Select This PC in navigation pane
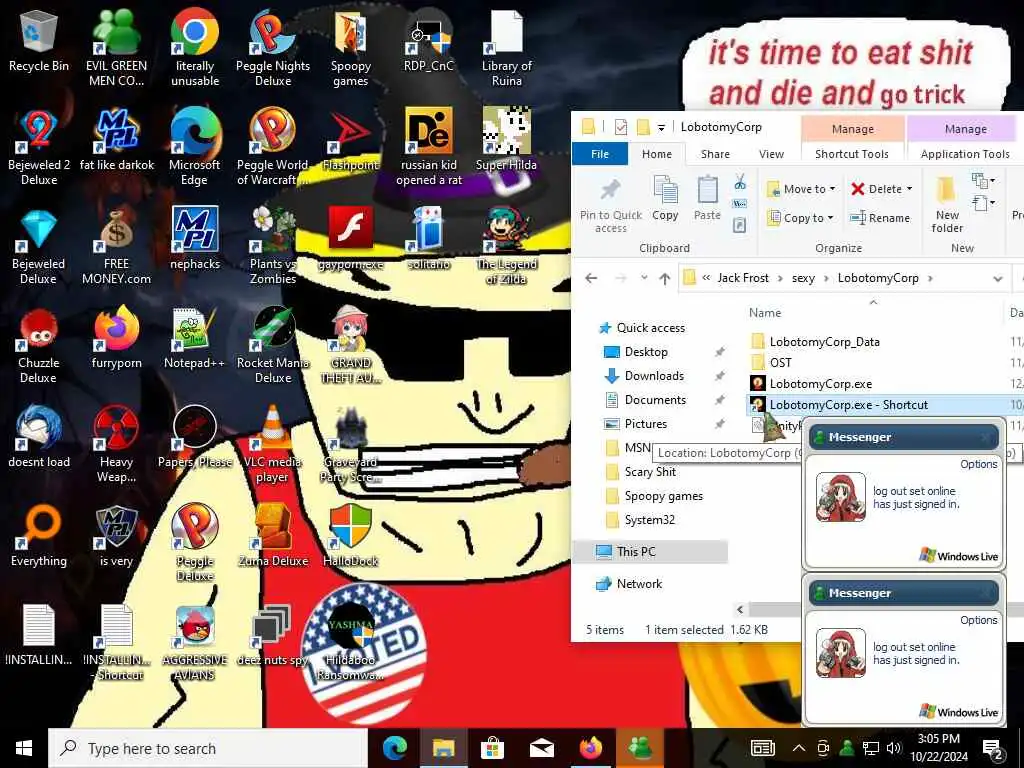The width and height of the screenshot is (1024, 768). pos(650,552)
